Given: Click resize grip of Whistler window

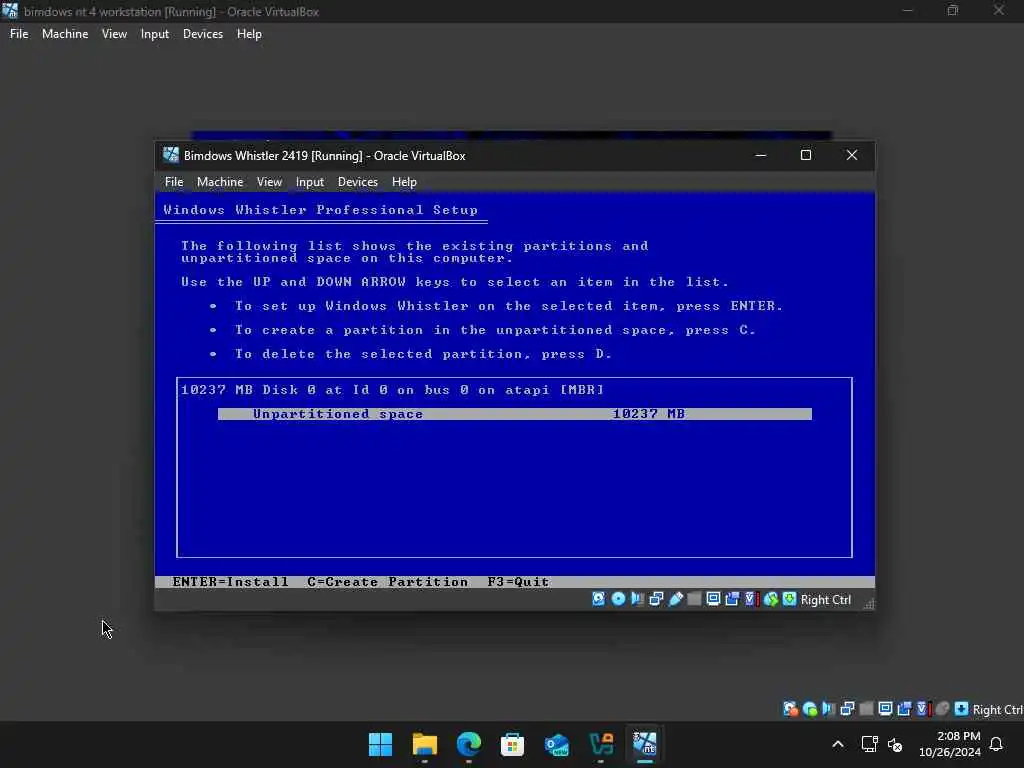Looking at the screenshot, I should (x=869, y=604).
